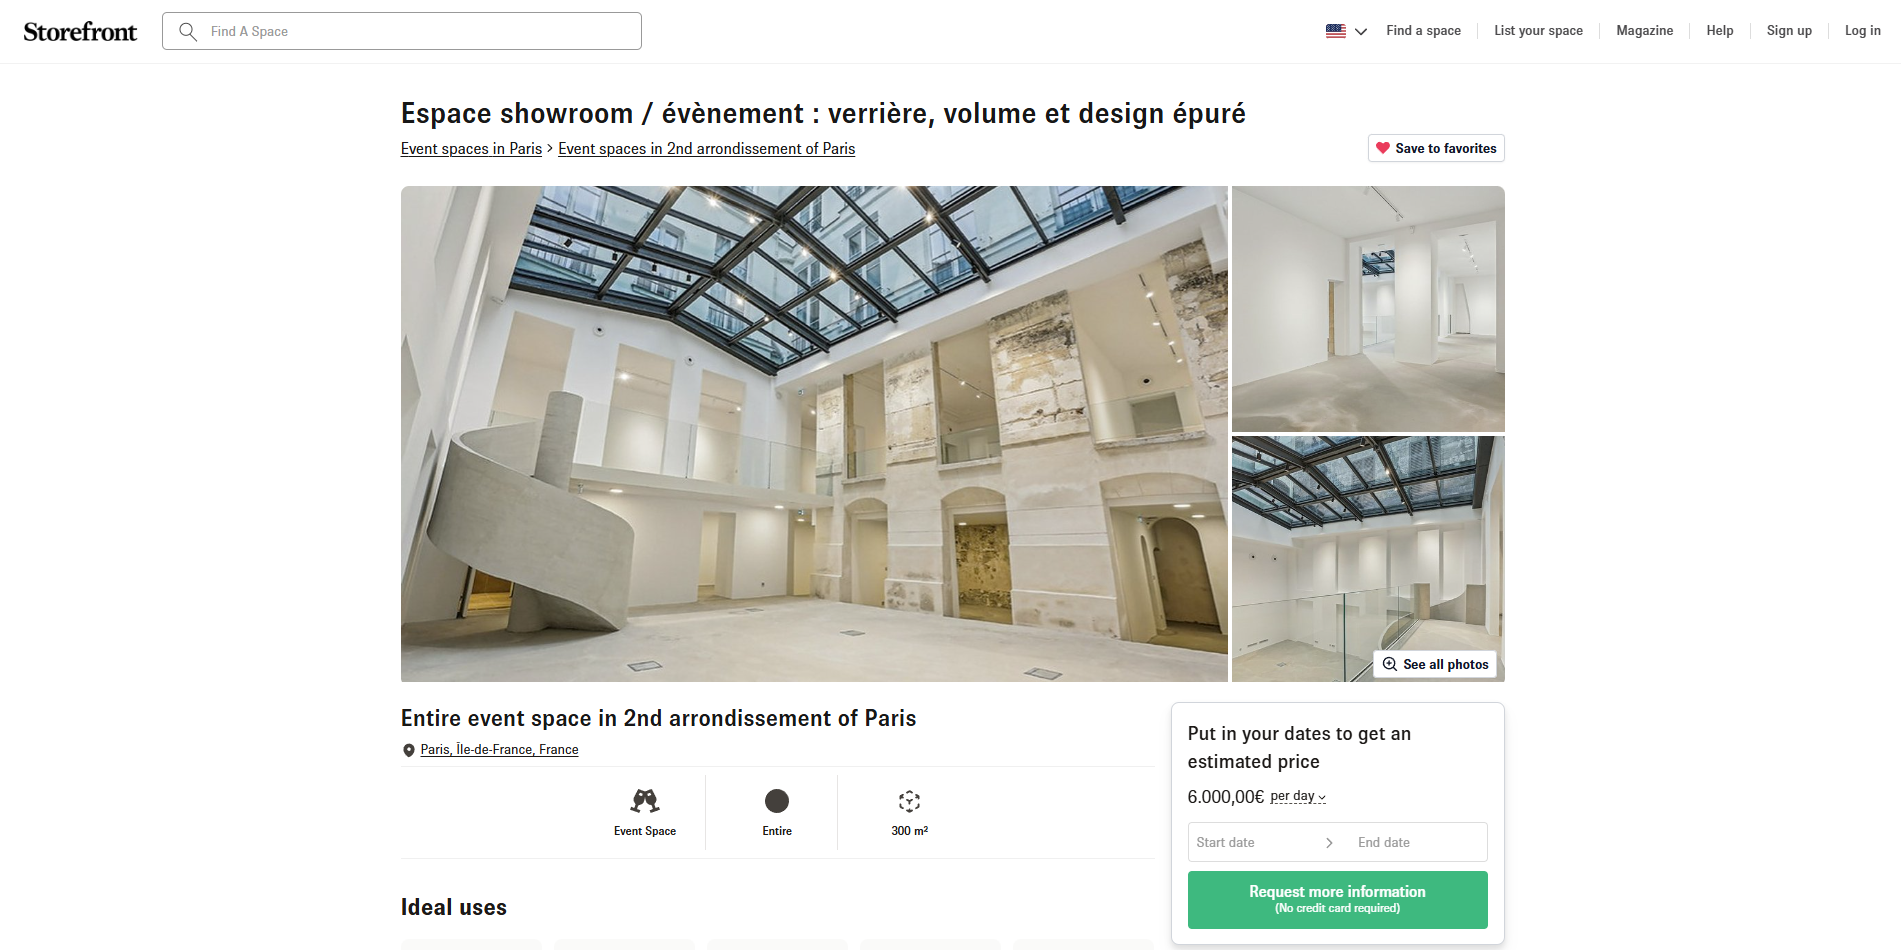Click the heart icon in Save to favorites
This screenshot has height=950, width=1901.
(1383, 148)
